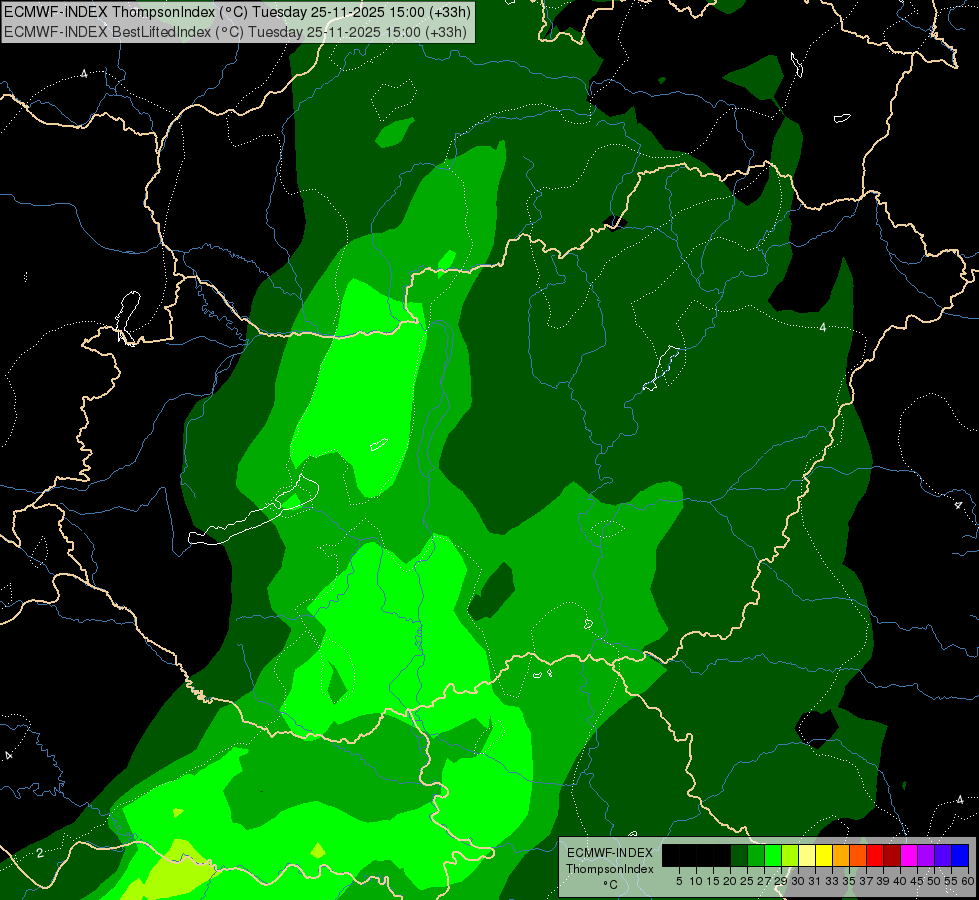Click the legend tick value 25
Image resolution: width=979 pixels, height=900 pixels.
tap(747, 881)
